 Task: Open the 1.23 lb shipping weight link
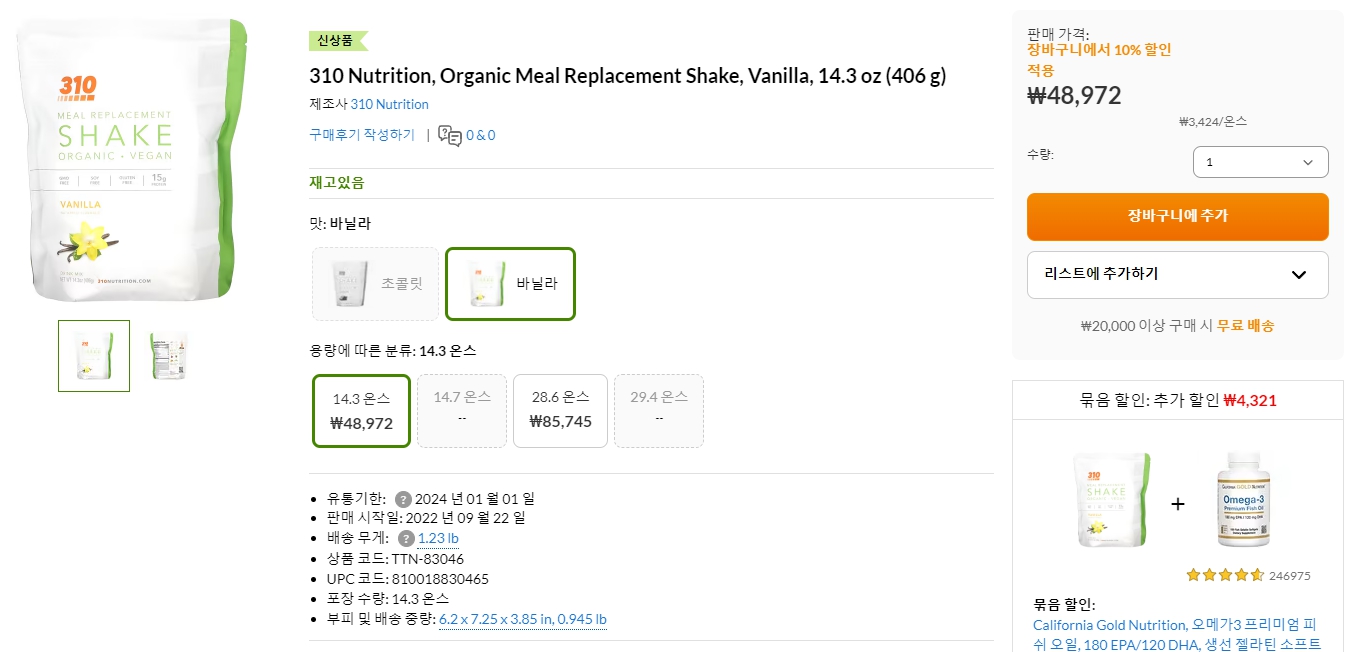tap(438, 537)
